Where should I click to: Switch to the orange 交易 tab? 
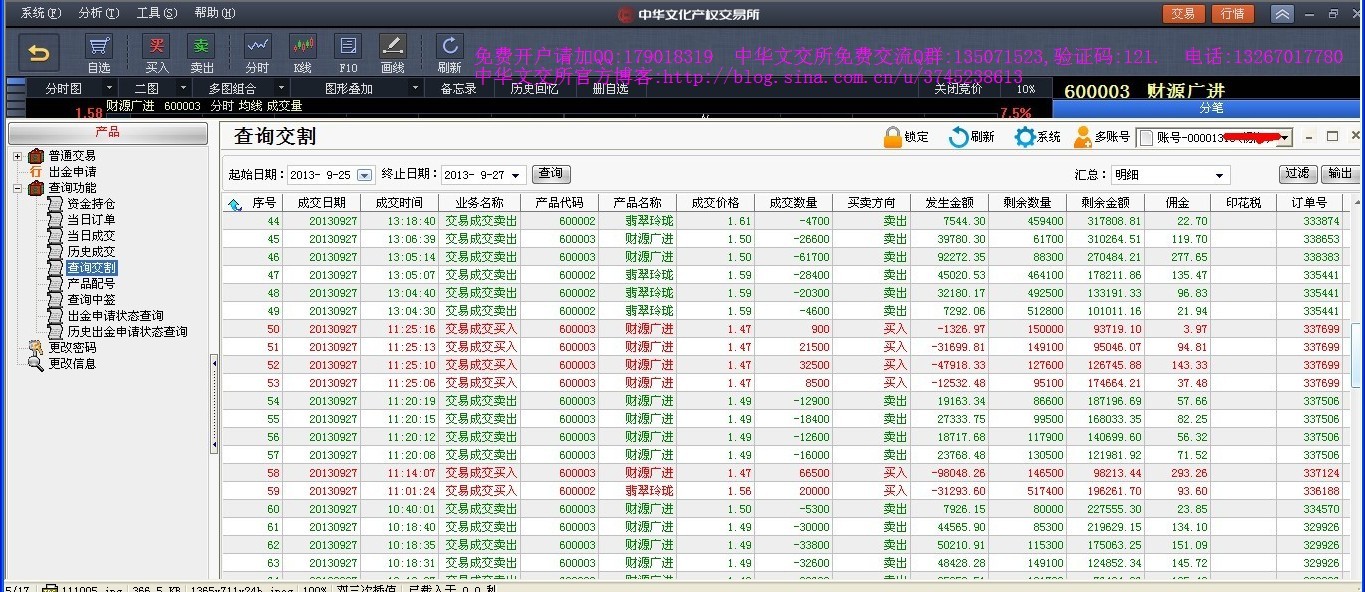[x=1183, y=14]
